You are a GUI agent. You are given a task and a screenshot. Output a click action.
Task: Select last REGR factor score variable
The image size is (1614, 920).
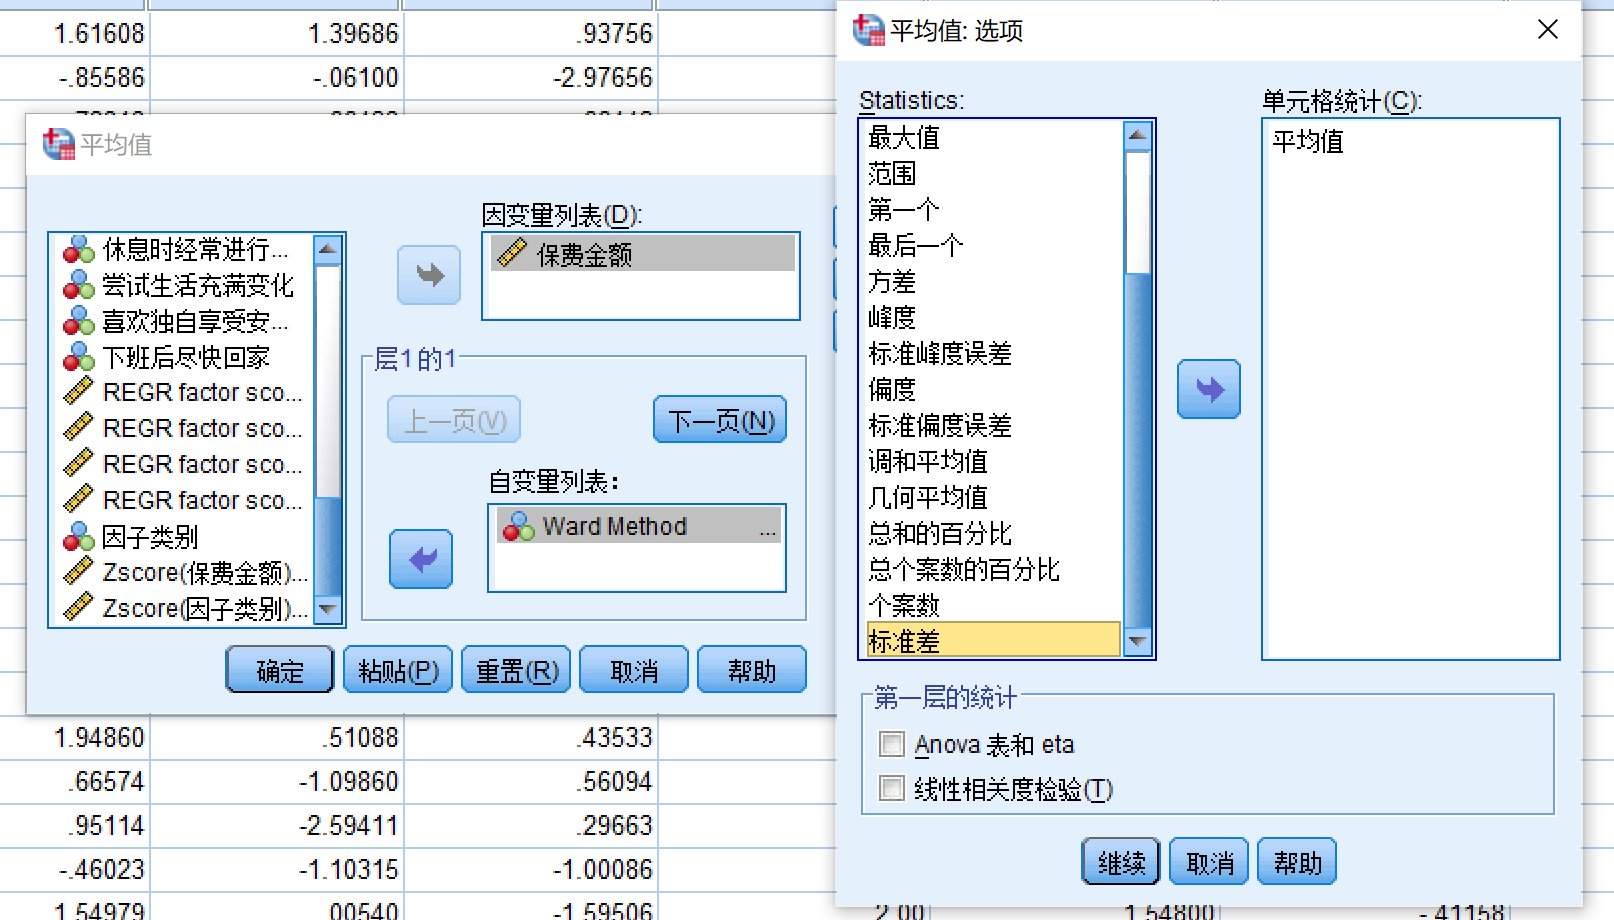(x=186, y=500)
